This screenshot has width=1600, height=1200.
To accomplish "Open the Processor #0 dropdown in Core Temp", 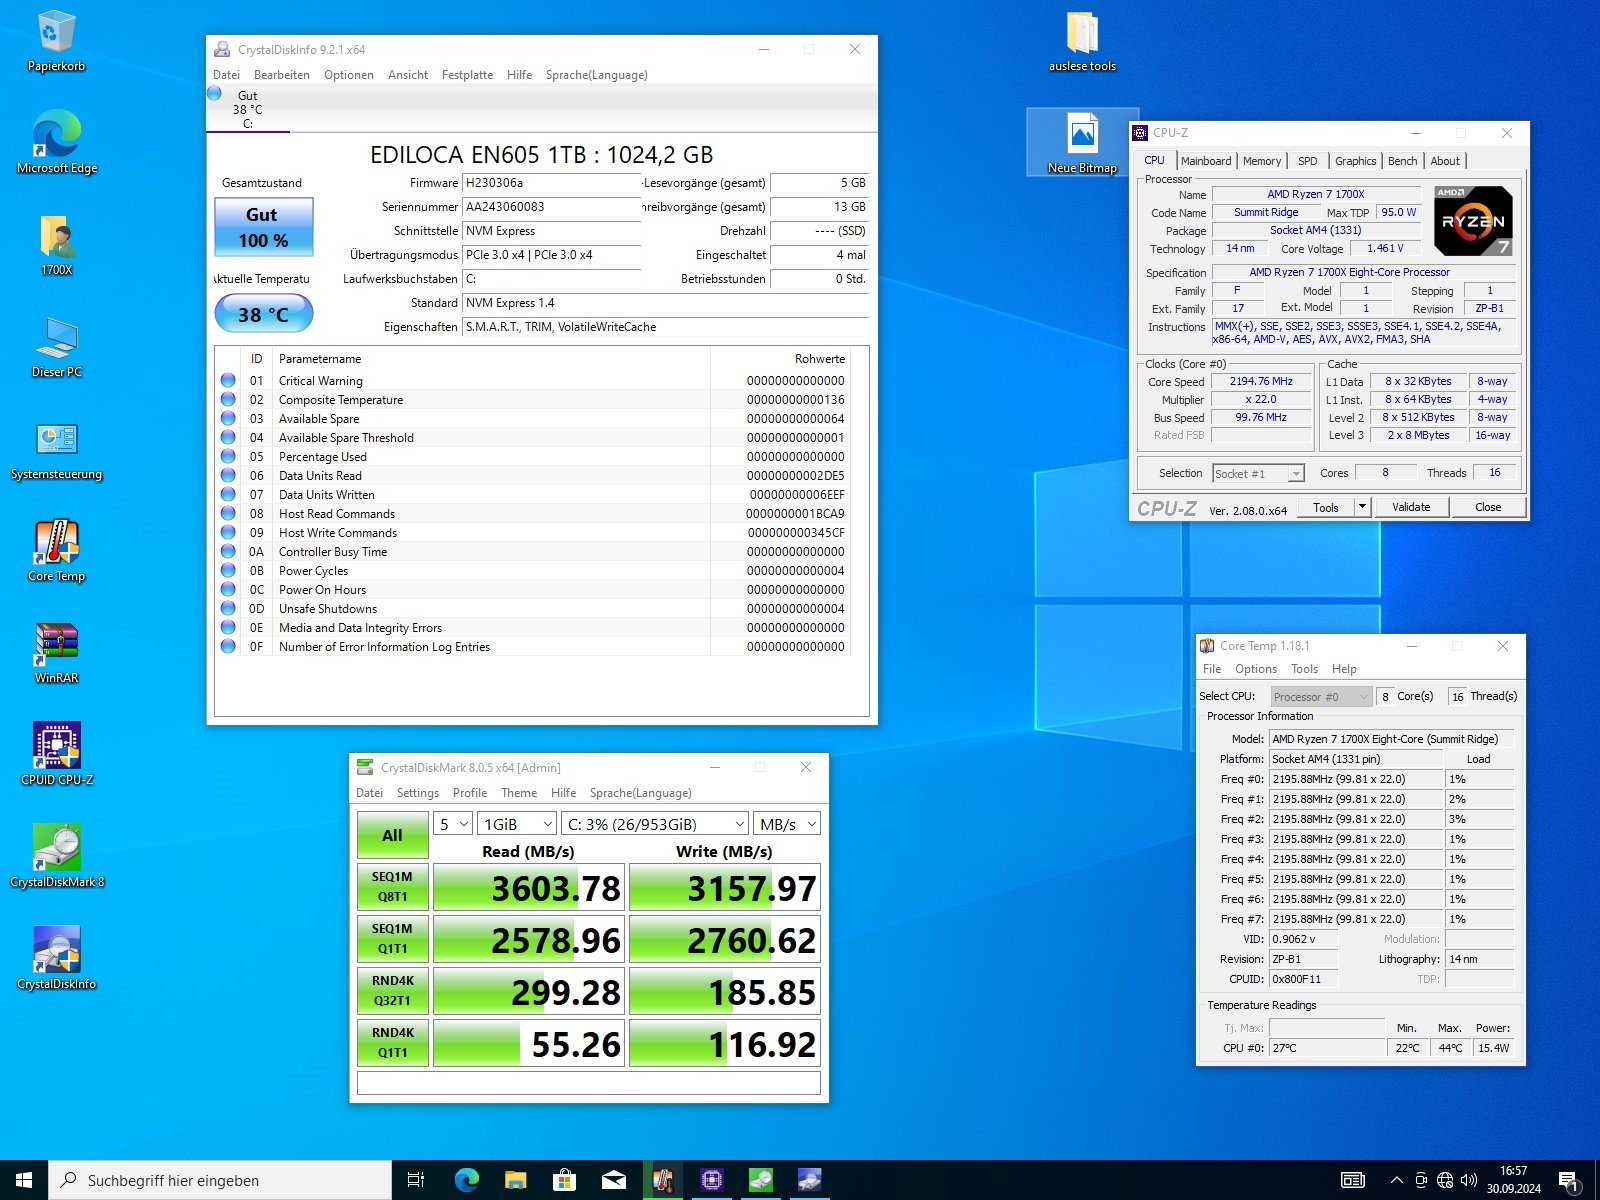I will (x=1321, y=697).
